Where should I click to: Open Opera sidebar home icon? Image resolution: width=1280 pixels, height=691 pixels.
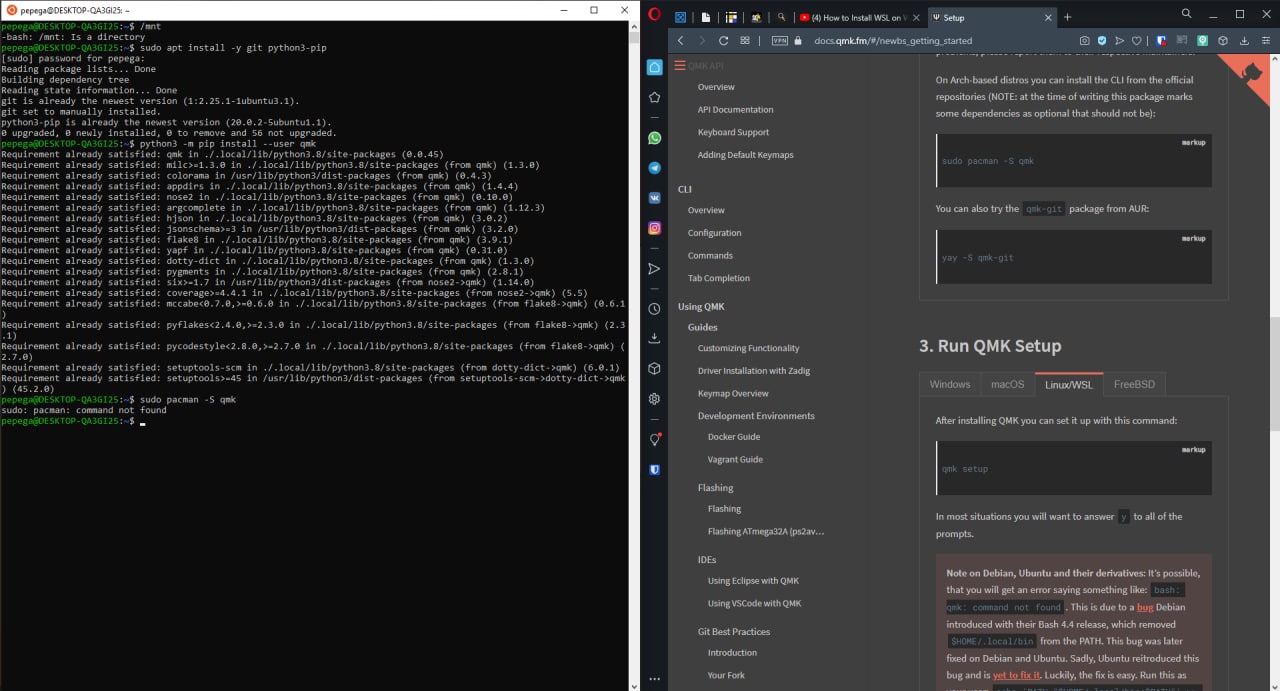tap(654, 67)
